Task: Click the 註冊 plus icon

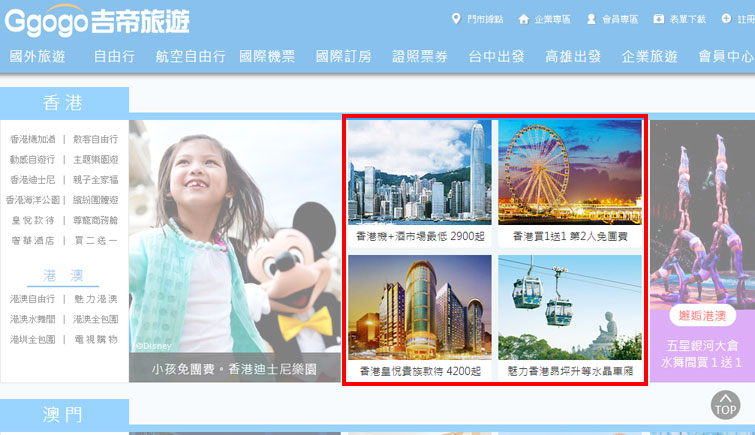Action: tap(726, 19)
